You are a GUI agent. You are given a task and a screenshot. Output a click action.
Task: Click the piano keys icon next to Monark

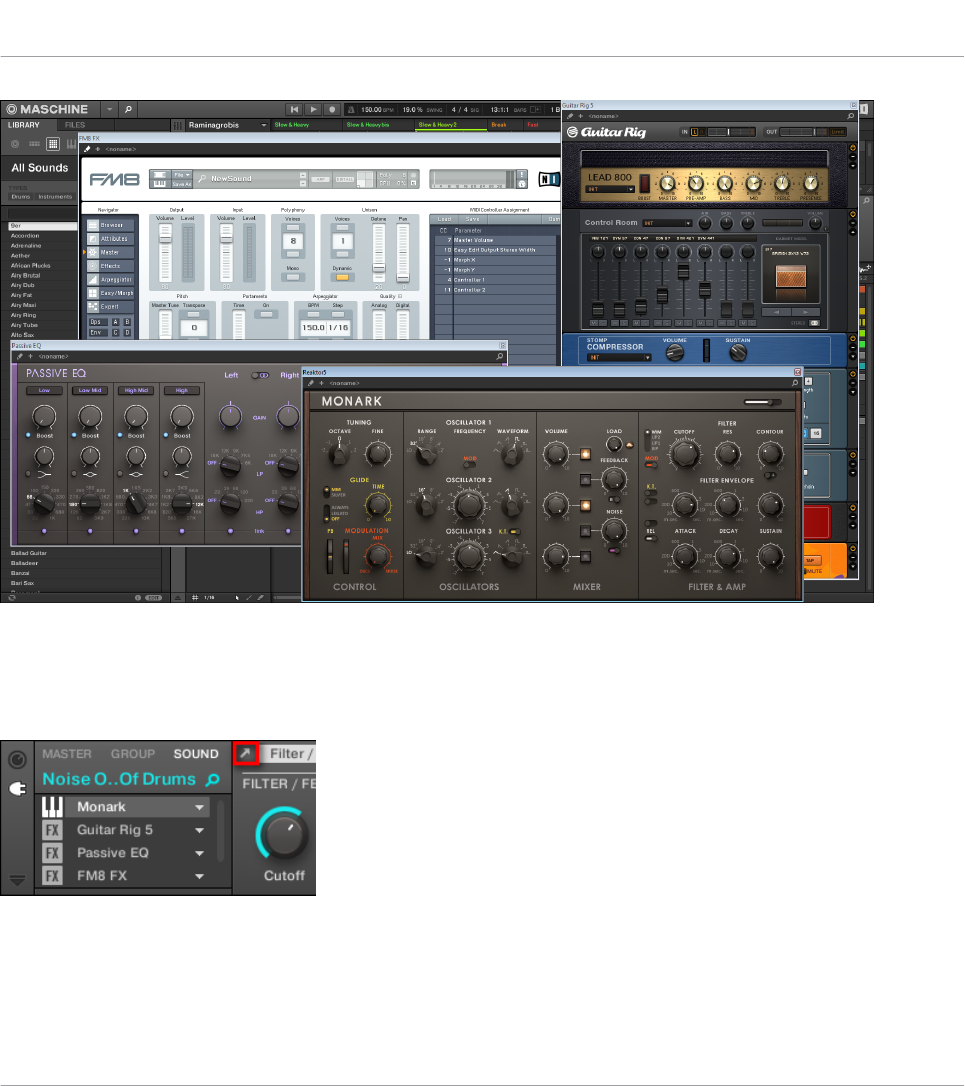click(54, 807)
